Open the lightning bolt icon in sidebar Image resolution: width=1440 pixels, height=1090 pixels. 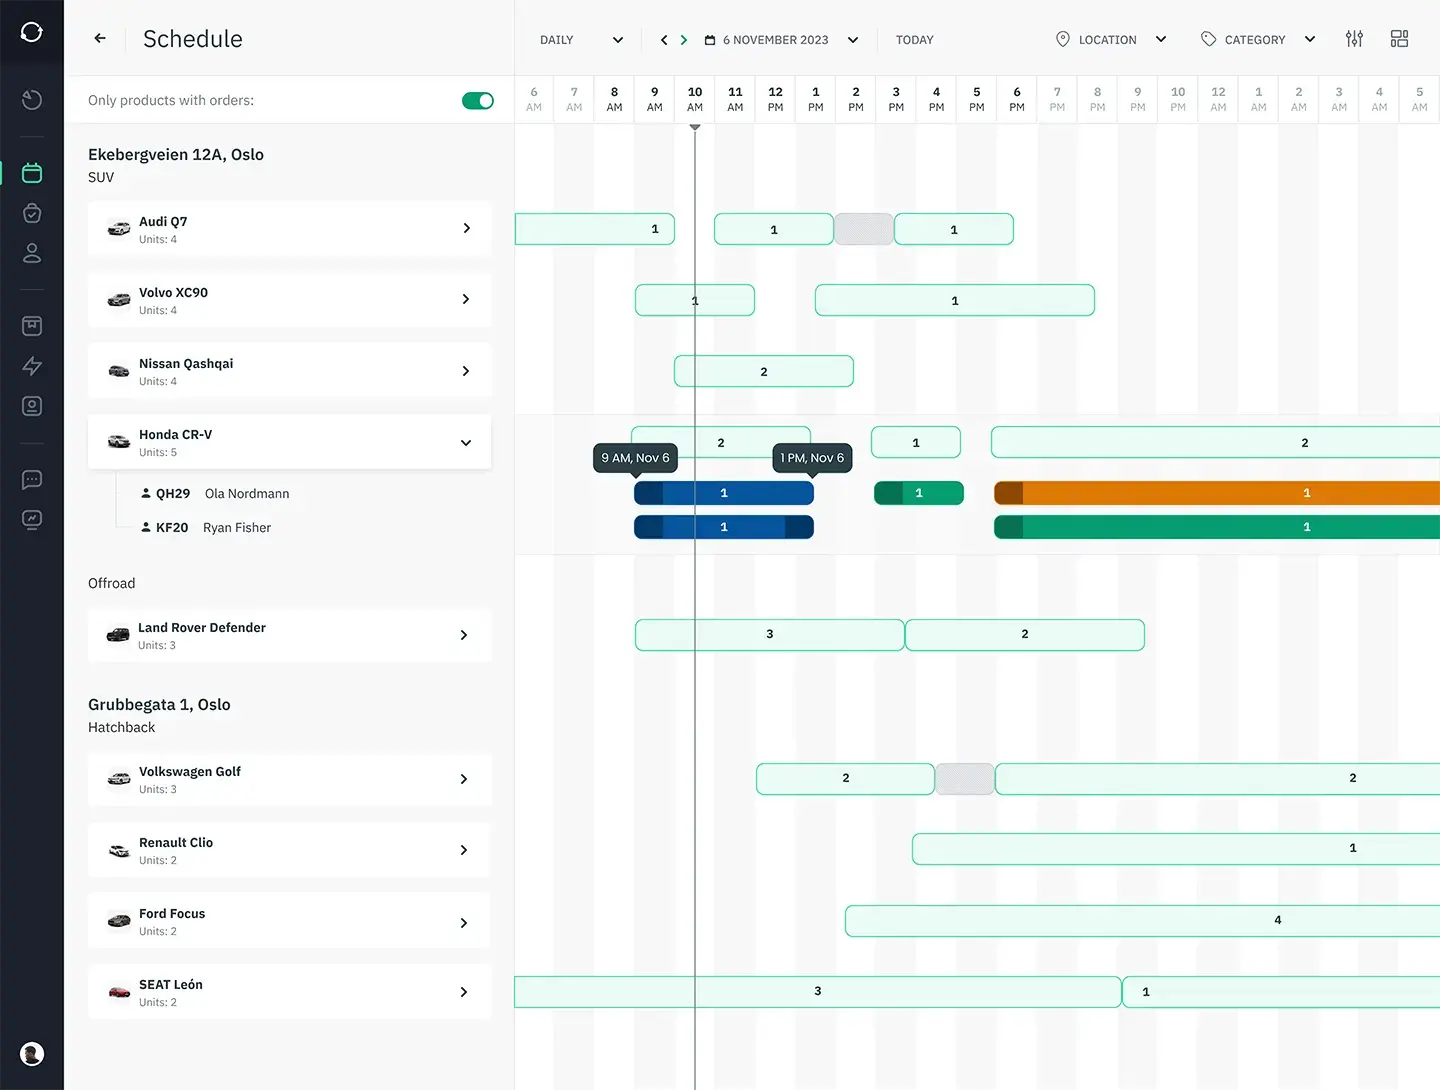click(32, 366)
